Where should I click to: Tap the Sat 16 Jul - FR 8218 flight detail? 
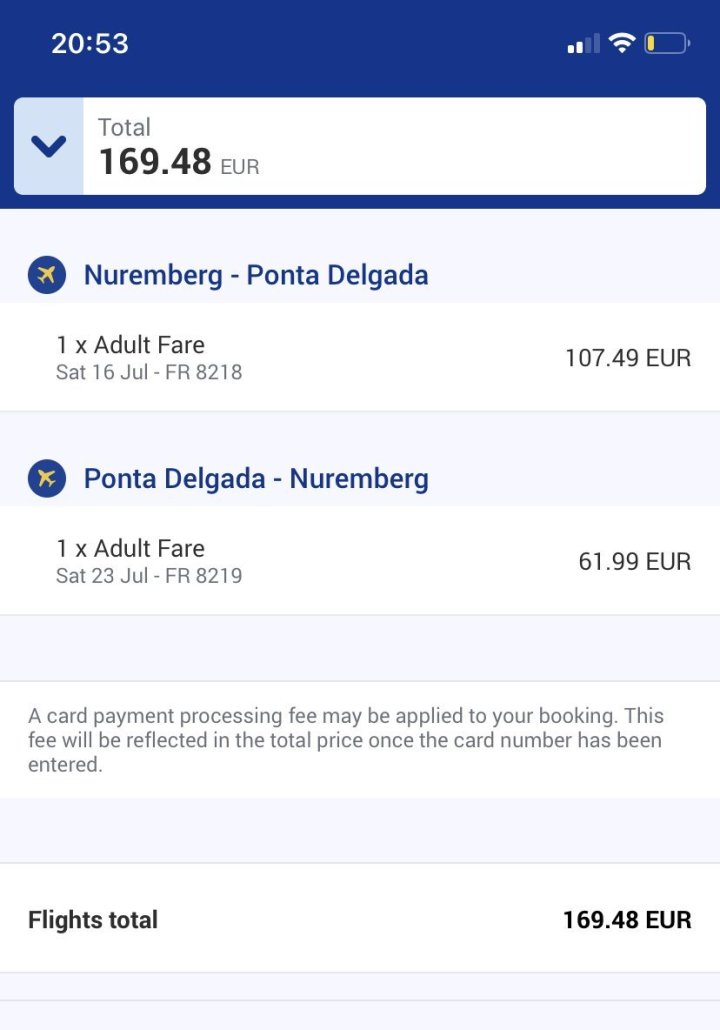tap(149, 373)
